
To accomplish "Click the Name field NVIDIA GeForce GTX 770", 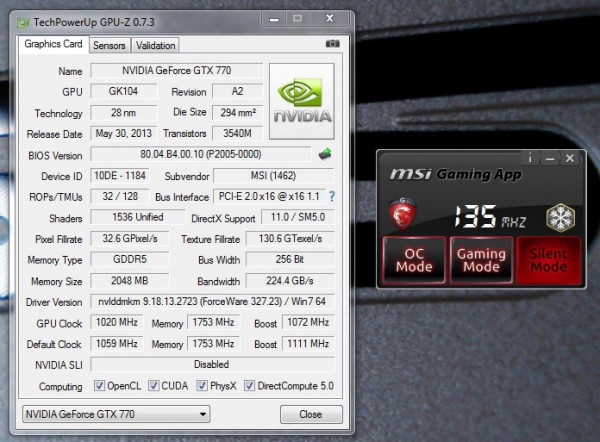I will 177,70.
